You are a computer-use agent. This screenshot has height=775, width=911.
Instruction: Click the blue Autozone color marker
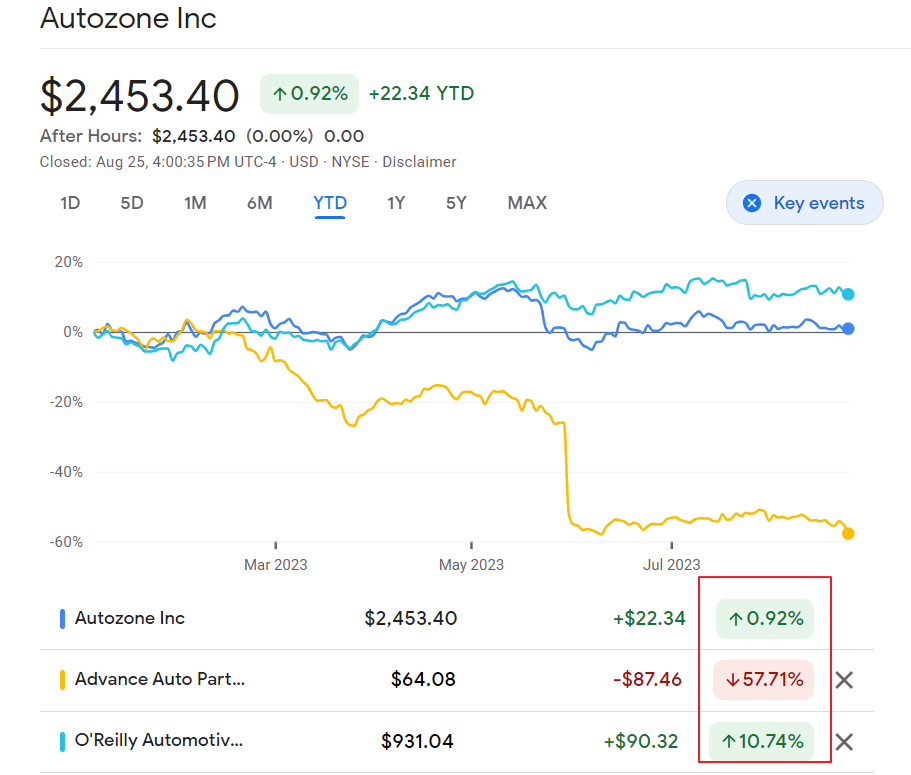[x=62, y=619]
